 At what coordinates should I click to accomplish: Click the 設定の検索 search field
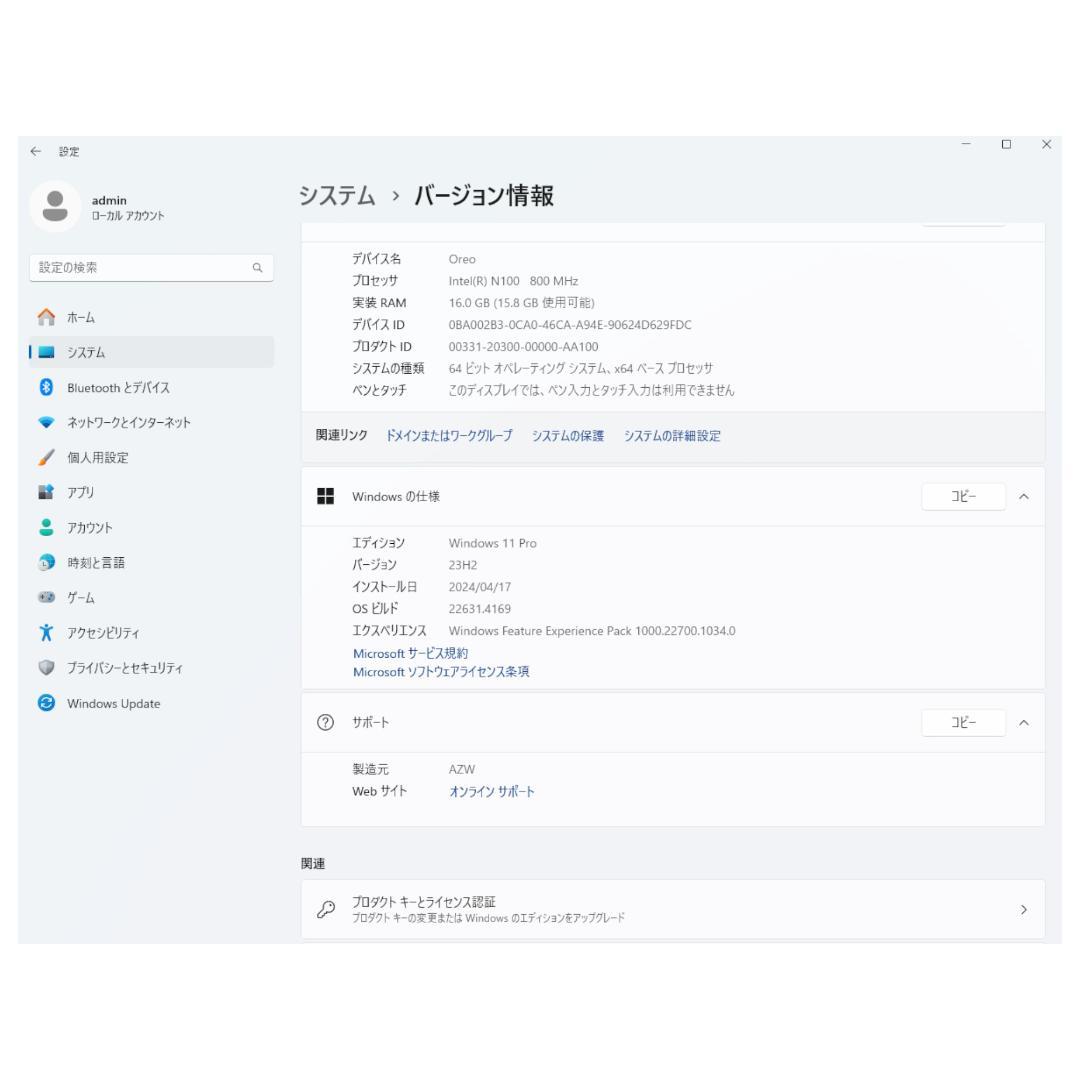[x=150, y=268]
